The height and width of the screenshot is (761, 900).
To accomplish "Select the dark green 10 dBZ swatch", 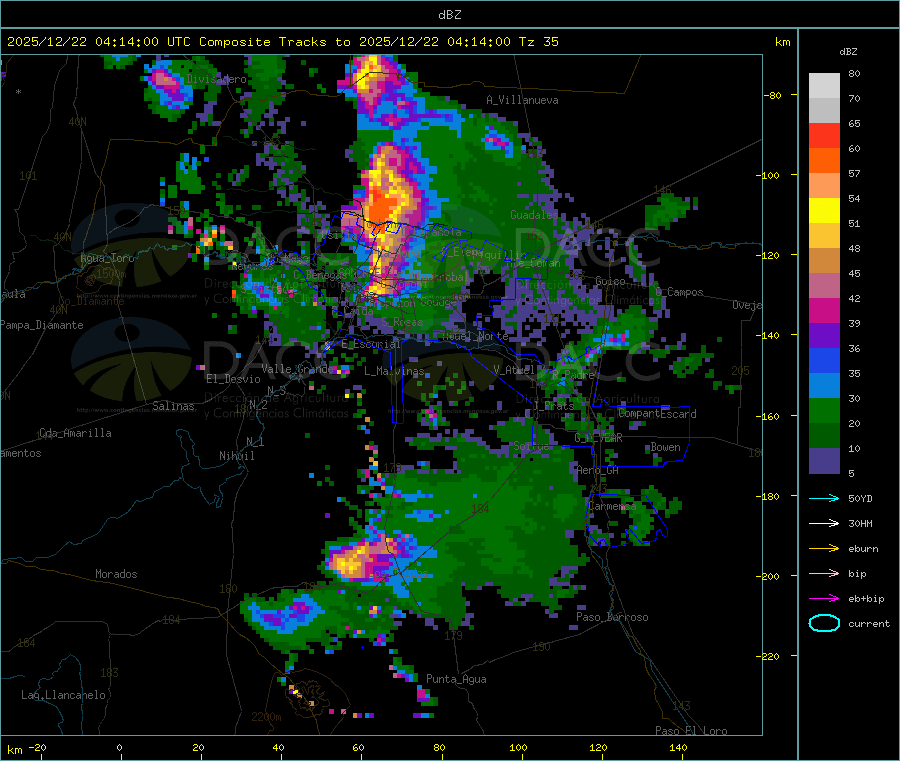I will click(x=824, y=436).
